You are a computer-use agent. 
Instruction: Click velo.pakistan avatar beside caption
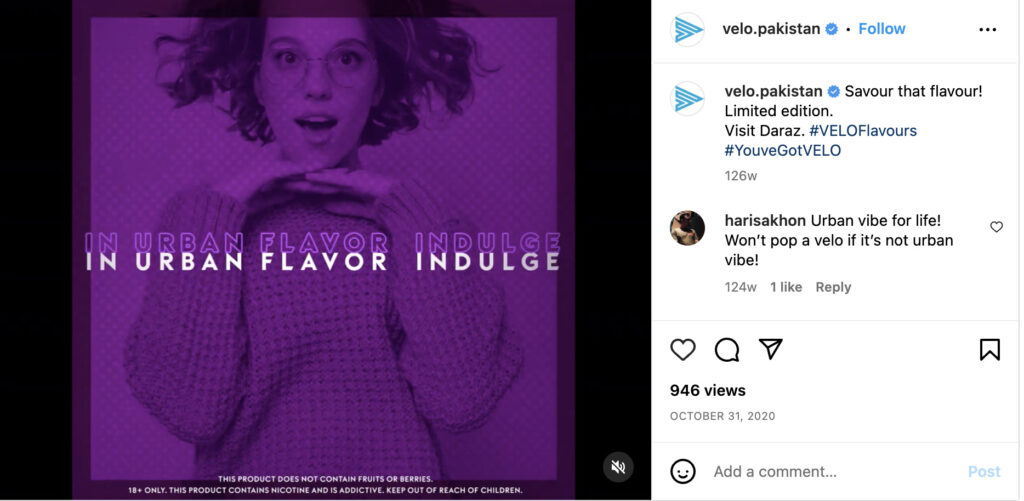(x=688, y=99)
